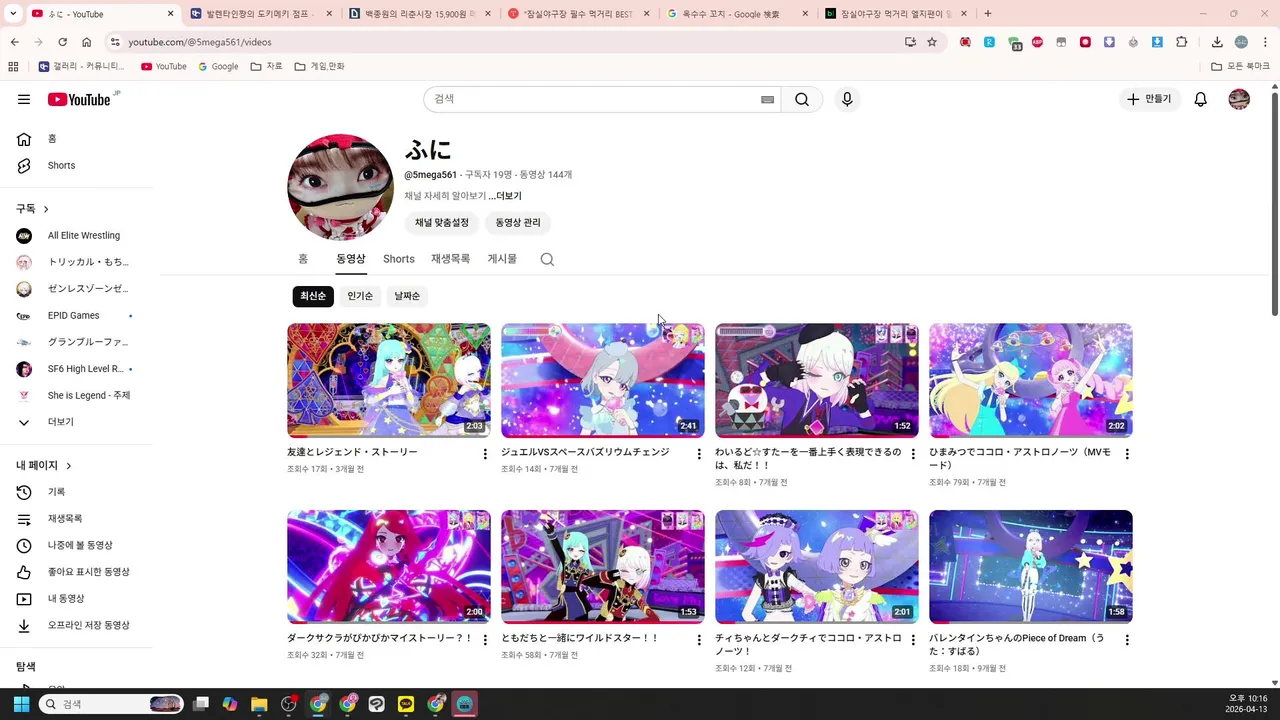Switch to channel 홈 tab

[303, 259]
